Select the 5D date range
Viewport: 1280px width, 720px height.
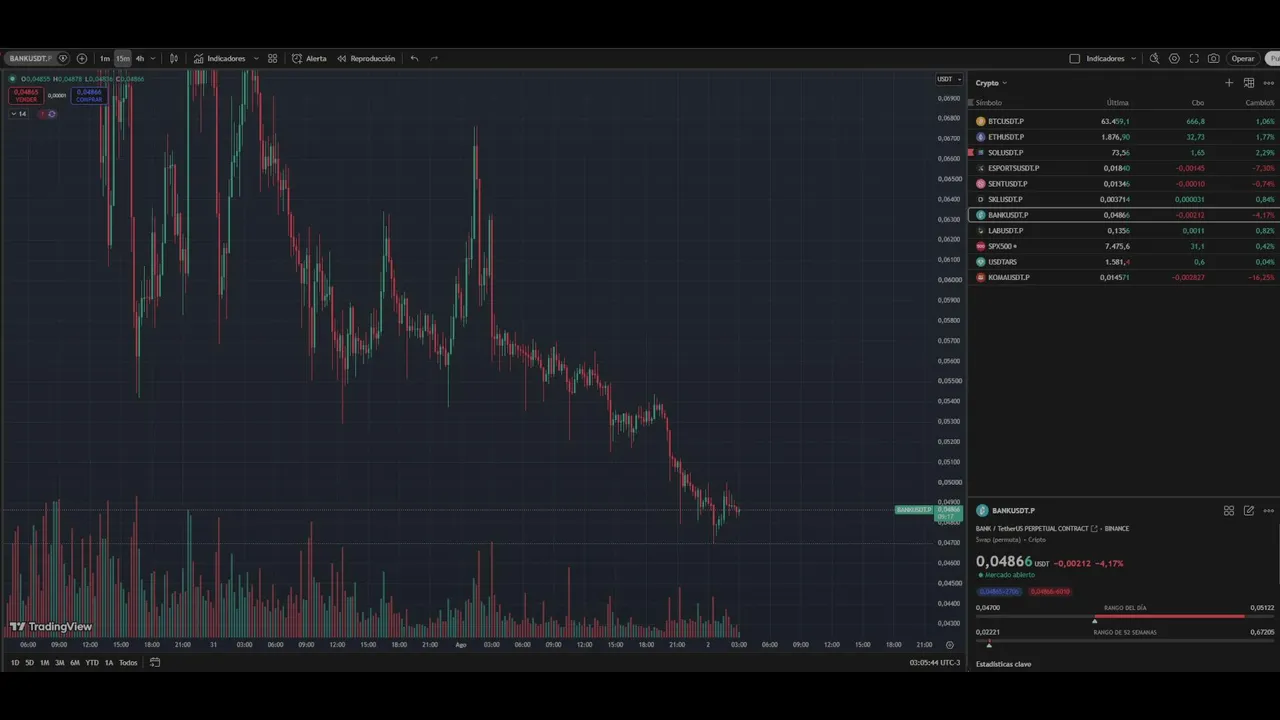point(29,663)
